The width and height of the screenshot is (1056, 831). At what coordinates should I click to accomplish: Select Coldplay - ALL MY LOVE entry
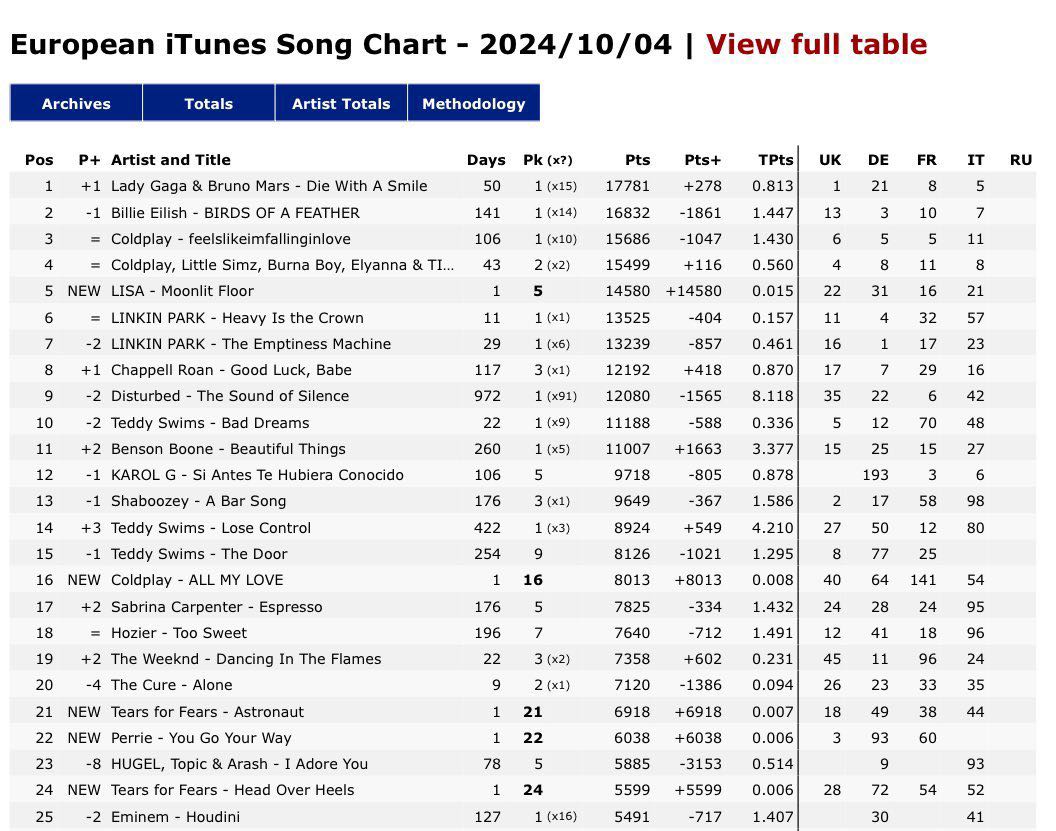click(197, 580)
